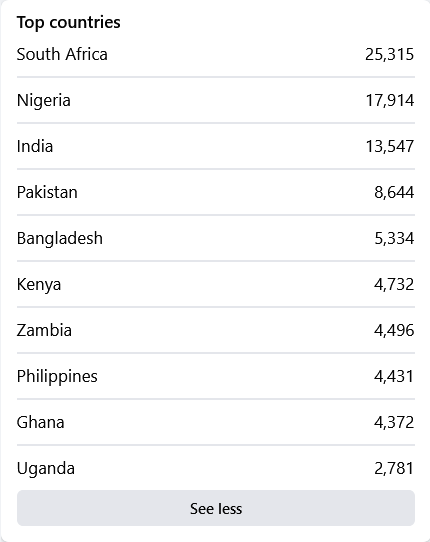Click the 5,334 count for Bangladesh
430x542 pixels.
click(394, 239)
